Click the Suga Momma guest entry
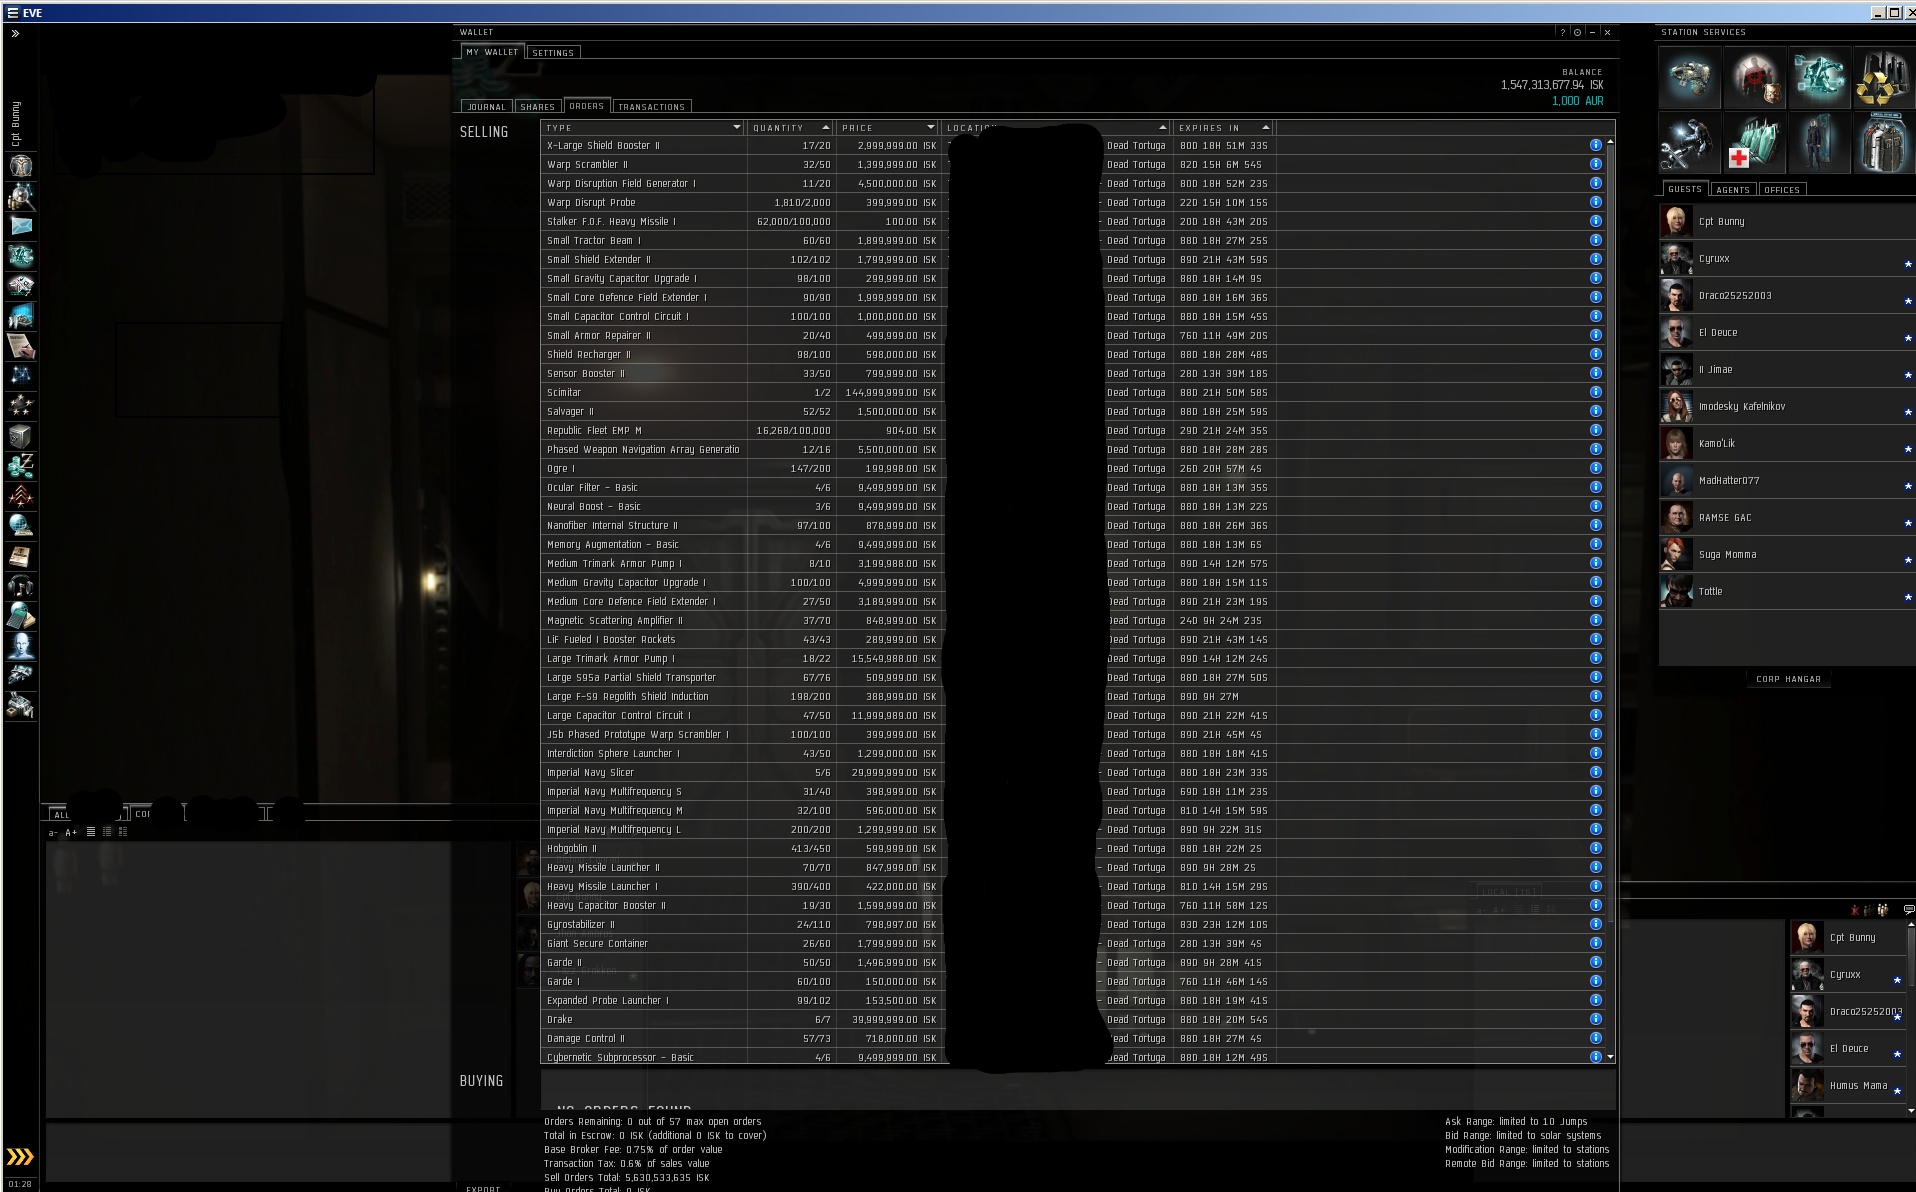This screenshot has width=1916, height=1192. pyautogui.click(x=1788, y=554)
